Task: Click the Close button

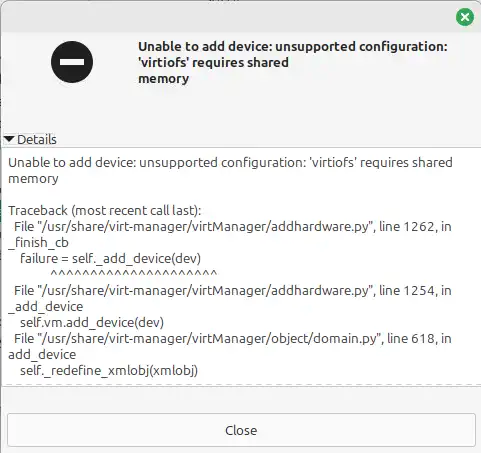Action: 241,430
